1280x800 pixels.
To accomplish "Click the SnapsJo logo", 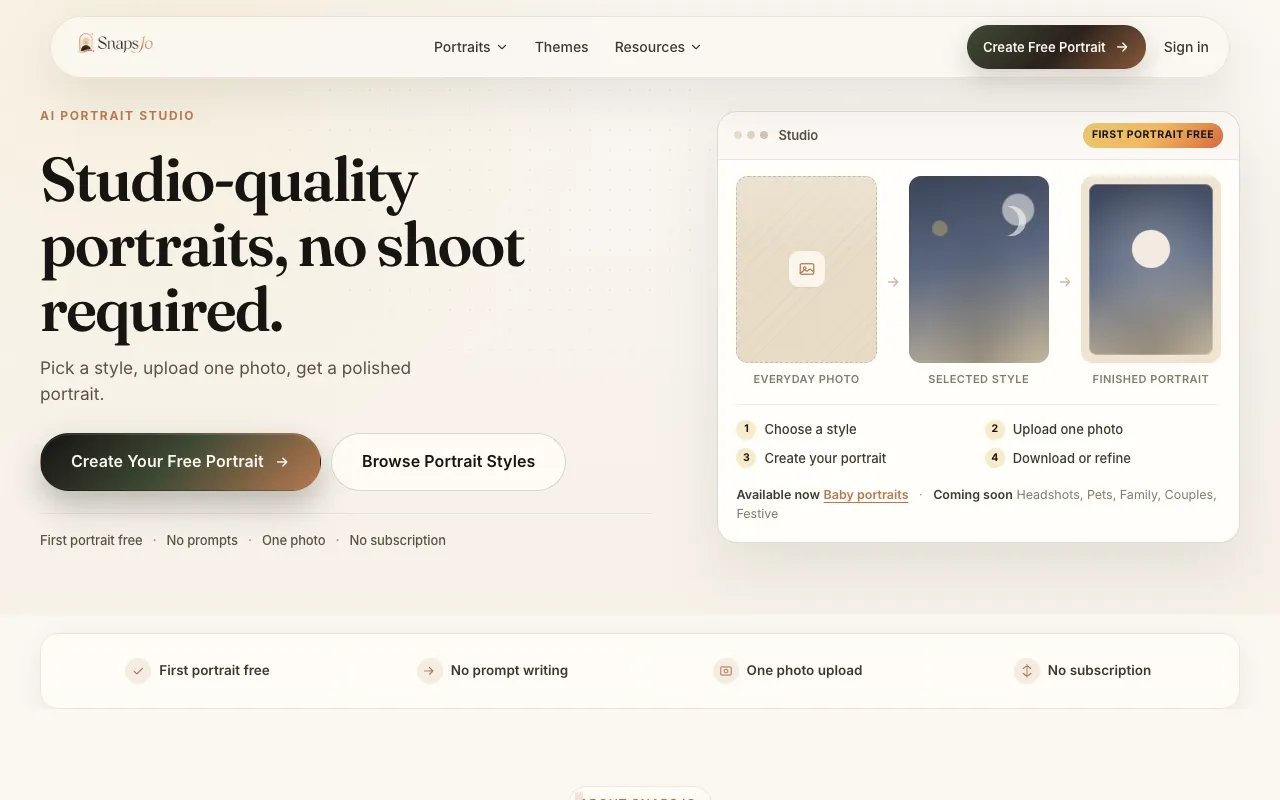I will click(x=116, y=44).
